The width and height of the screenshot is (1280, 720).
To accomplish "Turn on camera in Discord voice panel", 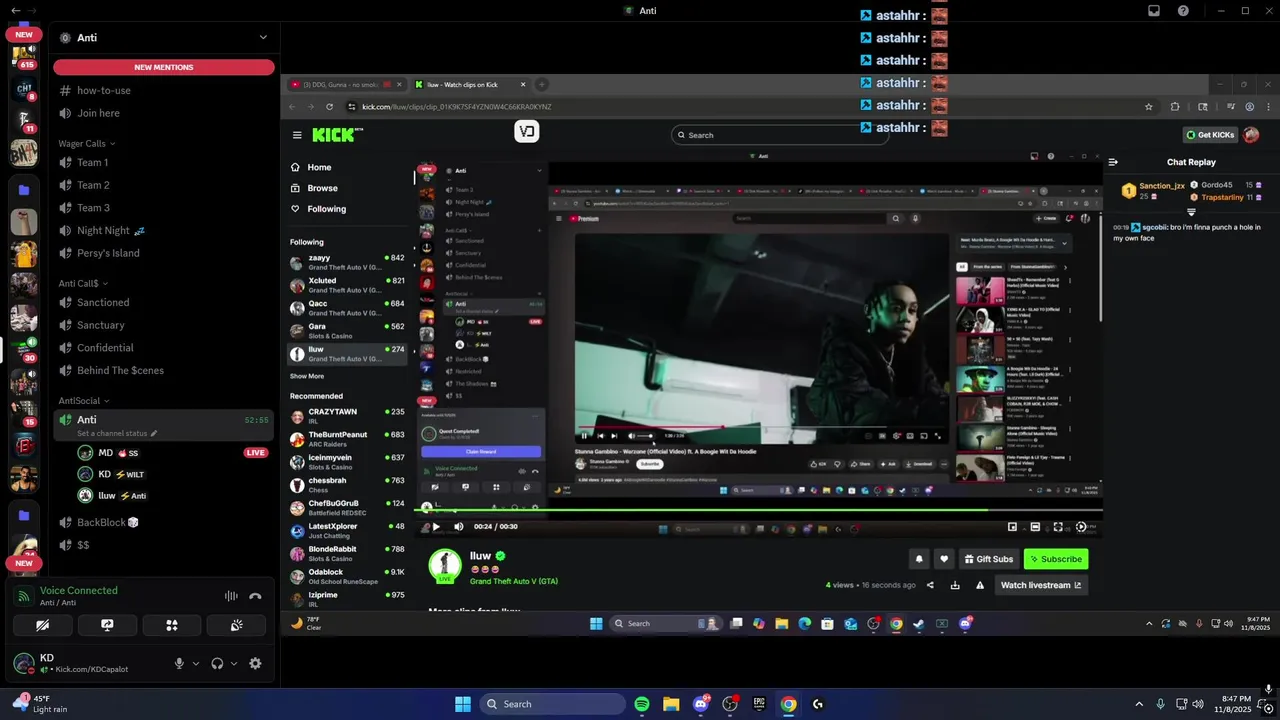I will tap(43, 625).
